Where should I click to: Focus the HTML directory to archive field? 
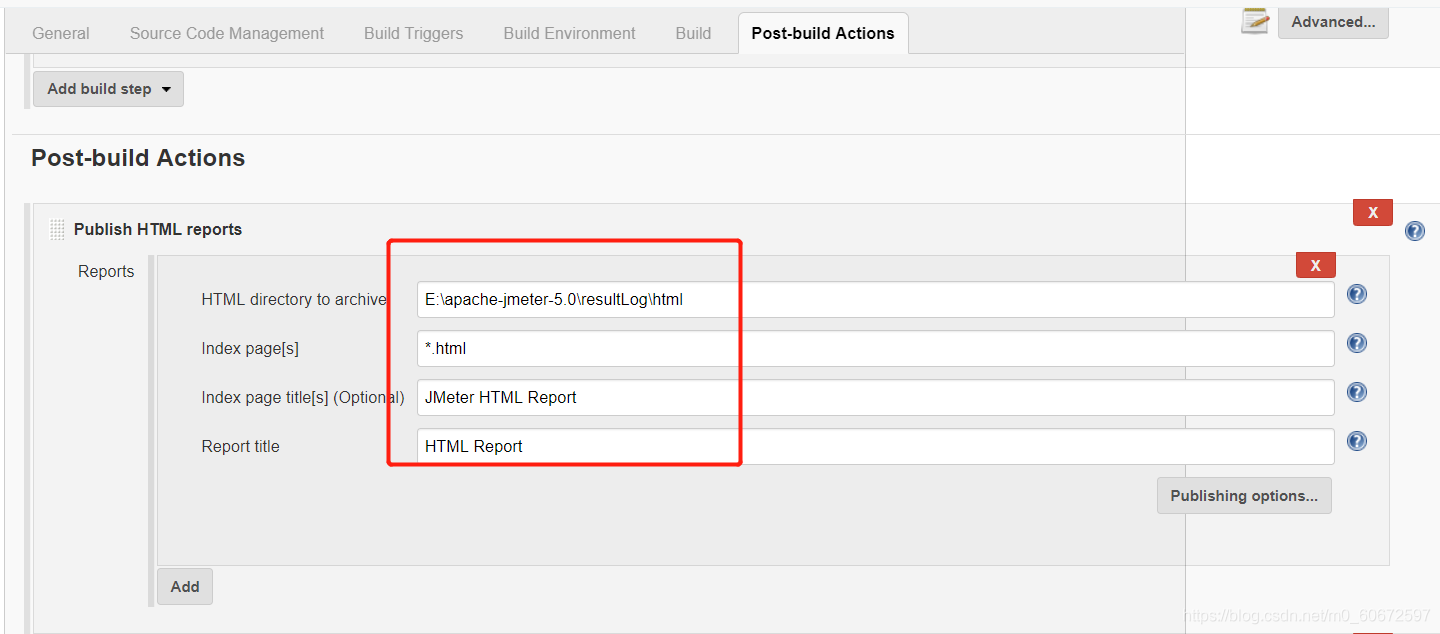(x=876, y=299)
